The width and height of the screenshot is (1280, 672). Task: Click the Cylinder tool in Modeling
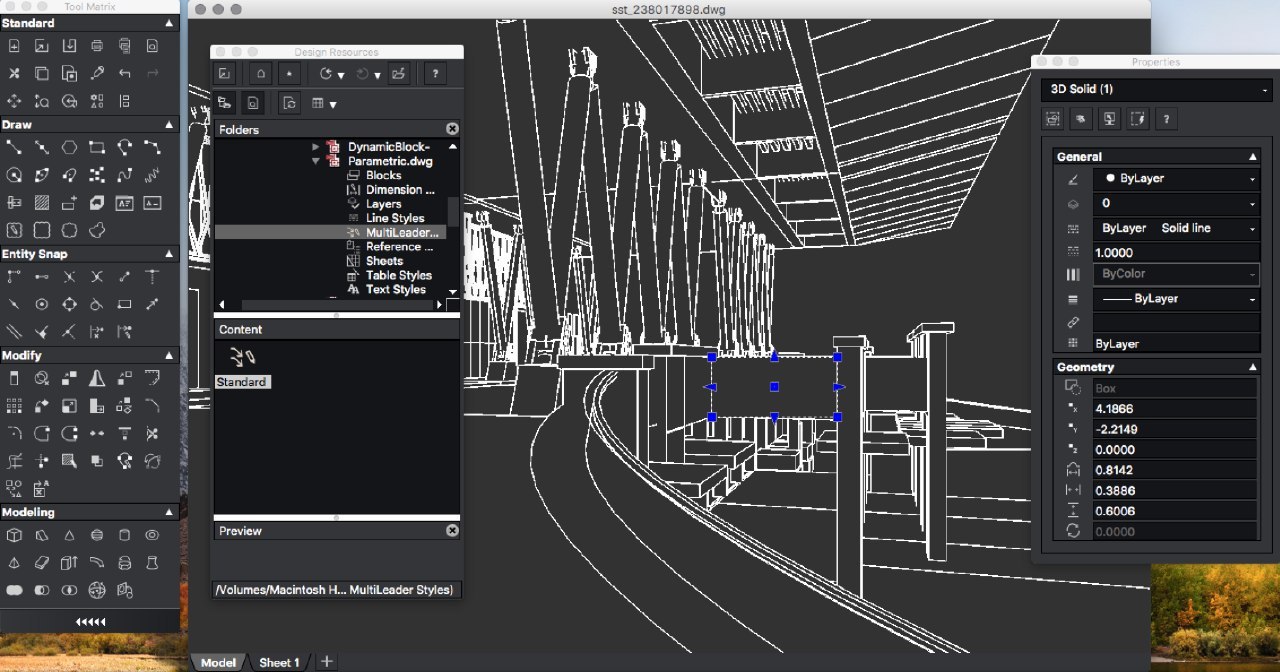pyautogui.click(x=125, y=535)
